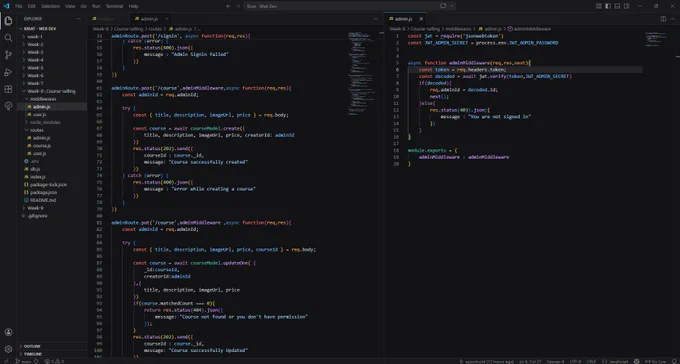This screenshot has height=364, width=680.
Task: Open the Source Control view
Action: [8, 55]
